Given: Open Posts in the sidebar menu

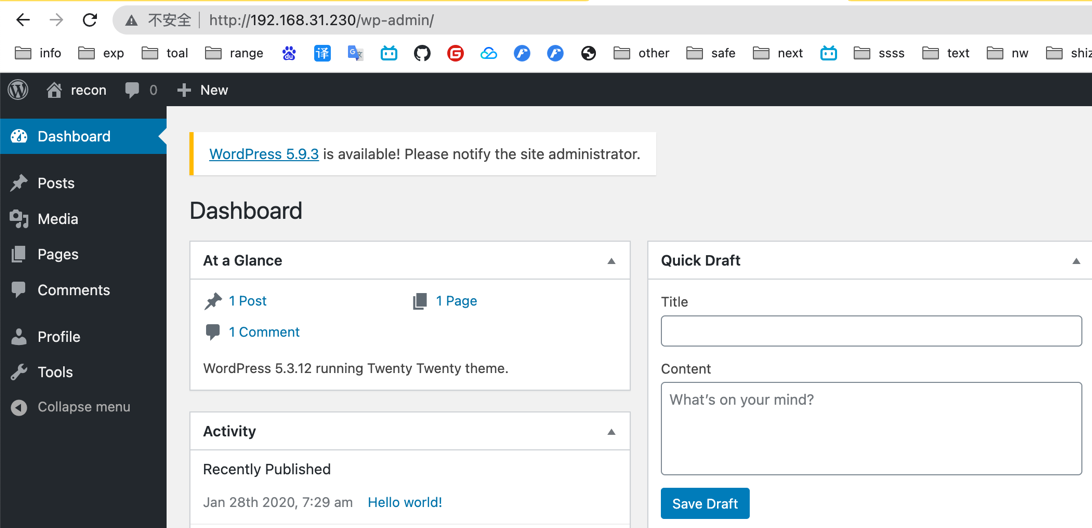Looking at the screenshot, I should click(56, 183).
